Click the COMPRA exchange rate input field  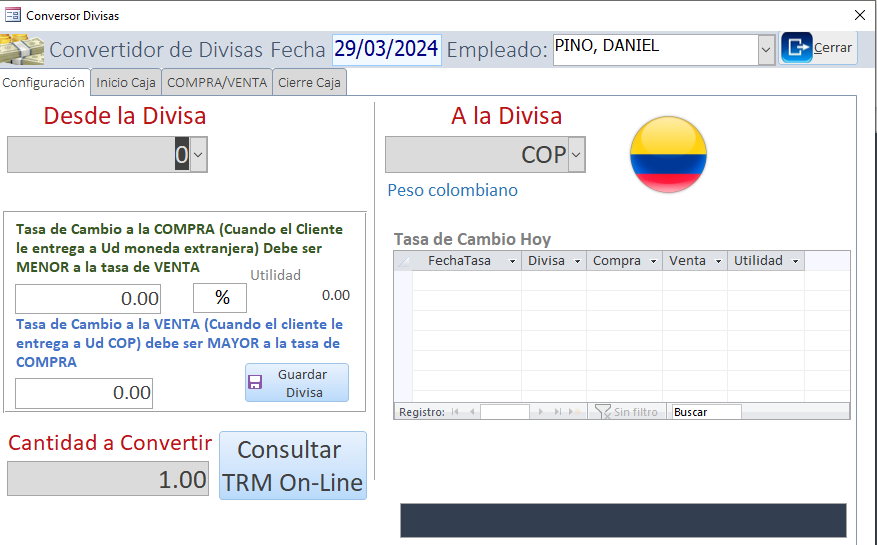(88, 299)
